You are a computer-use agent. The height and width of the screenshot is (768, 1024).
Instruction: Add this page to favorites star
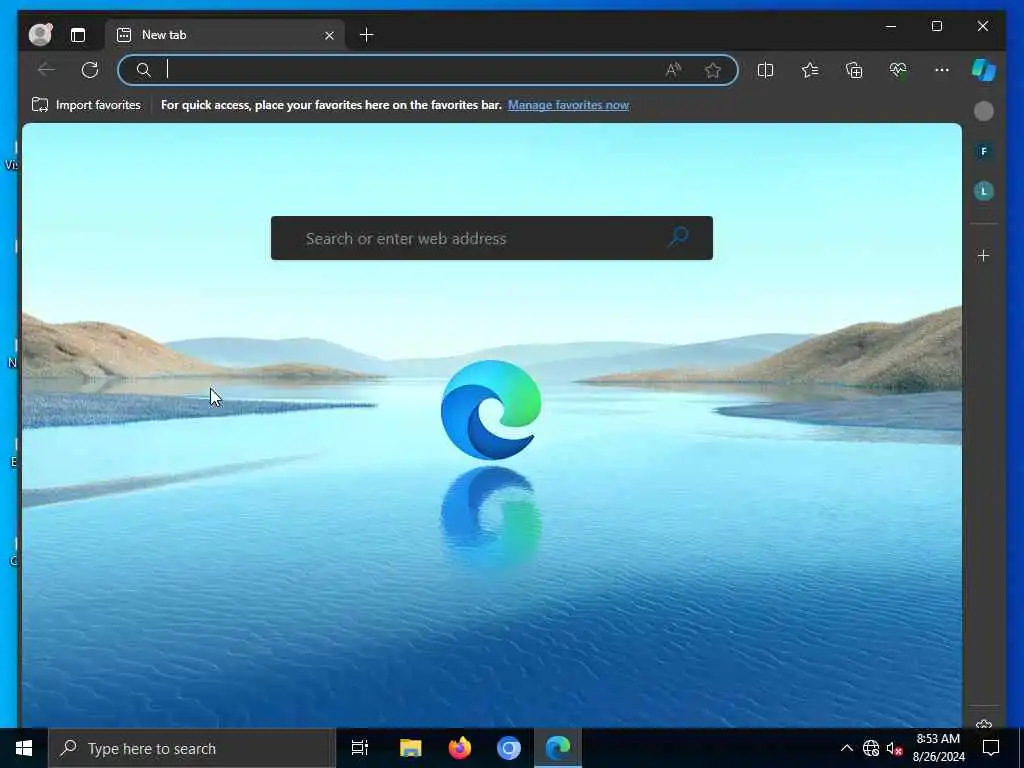(x=712, y=70)
